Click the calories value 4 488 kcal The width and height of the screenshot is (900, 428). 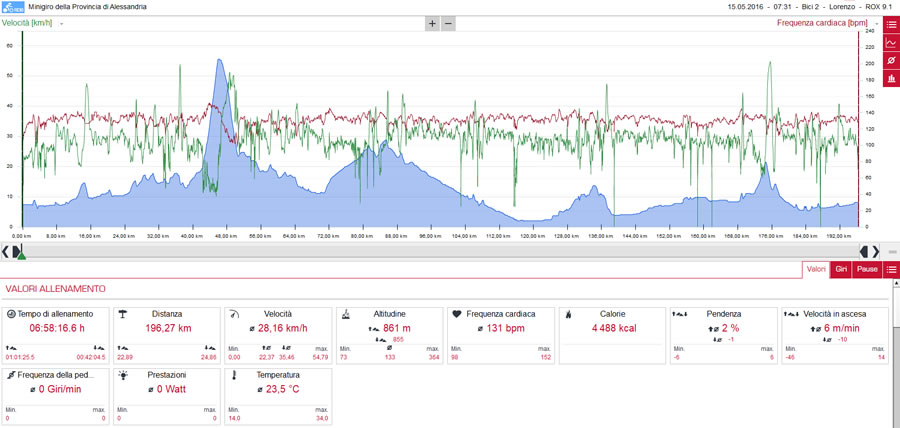614,328
